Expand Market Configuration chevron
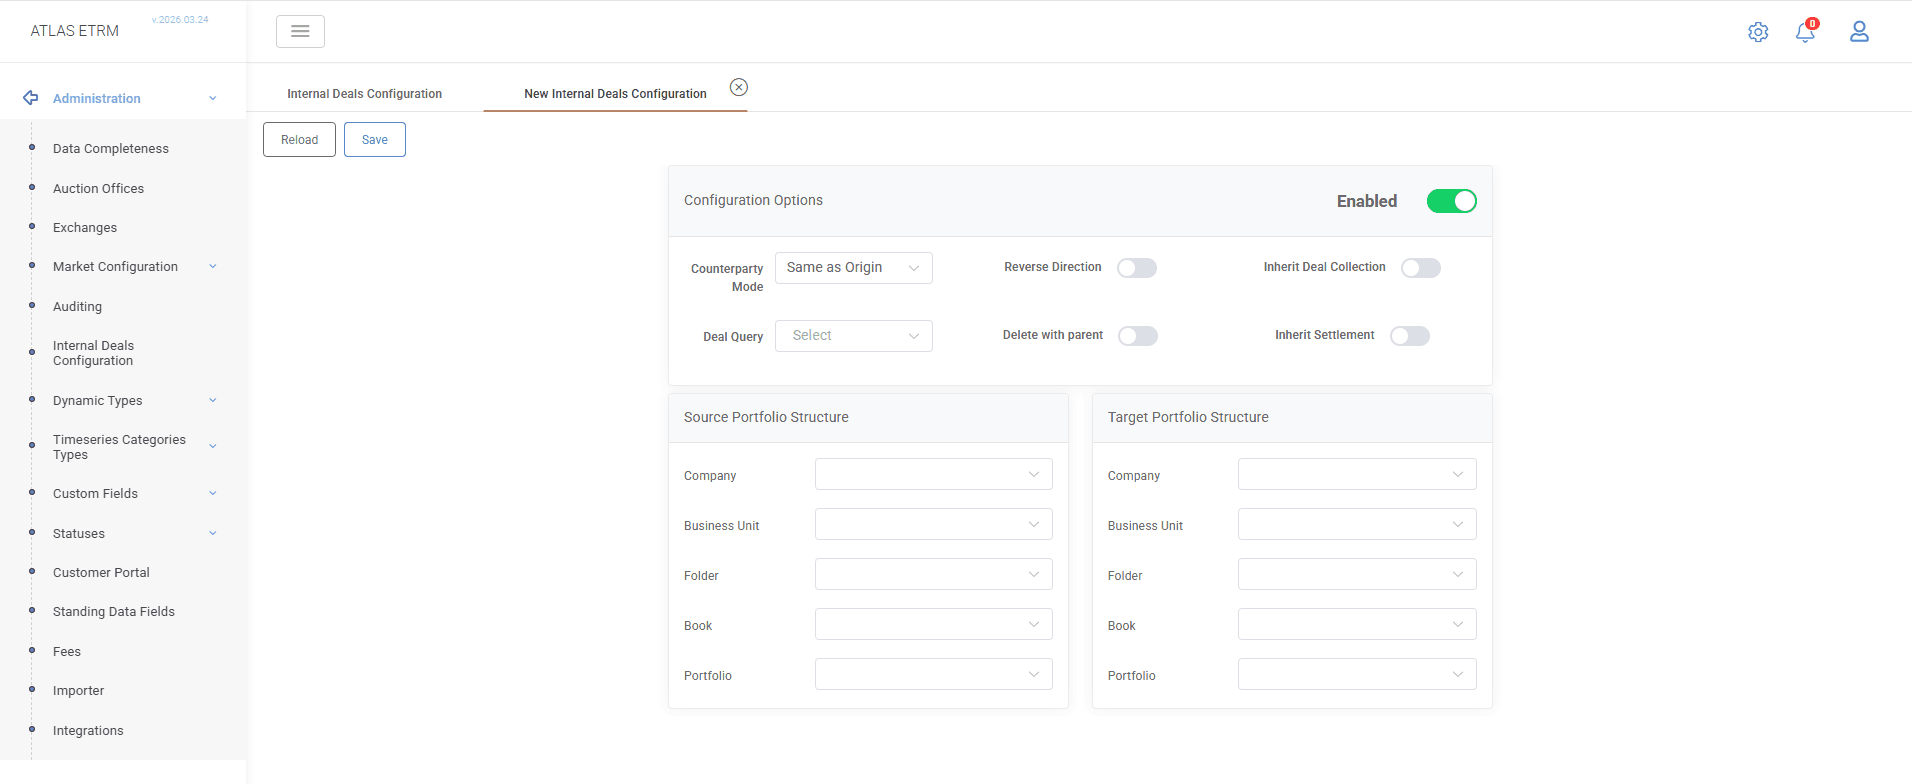This screenshot has width=1912, height=784. tap(213, 266)
